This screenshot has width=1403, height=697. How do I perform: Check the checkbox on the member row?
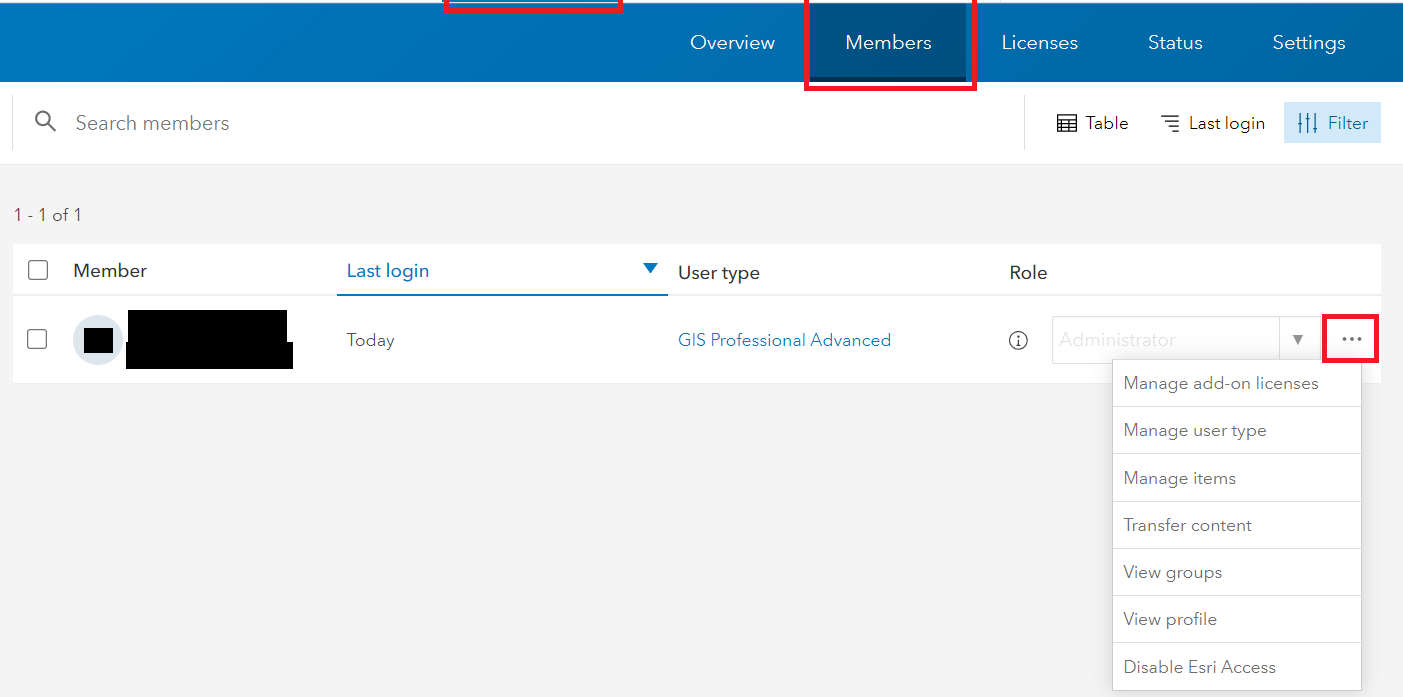[37, 339]
